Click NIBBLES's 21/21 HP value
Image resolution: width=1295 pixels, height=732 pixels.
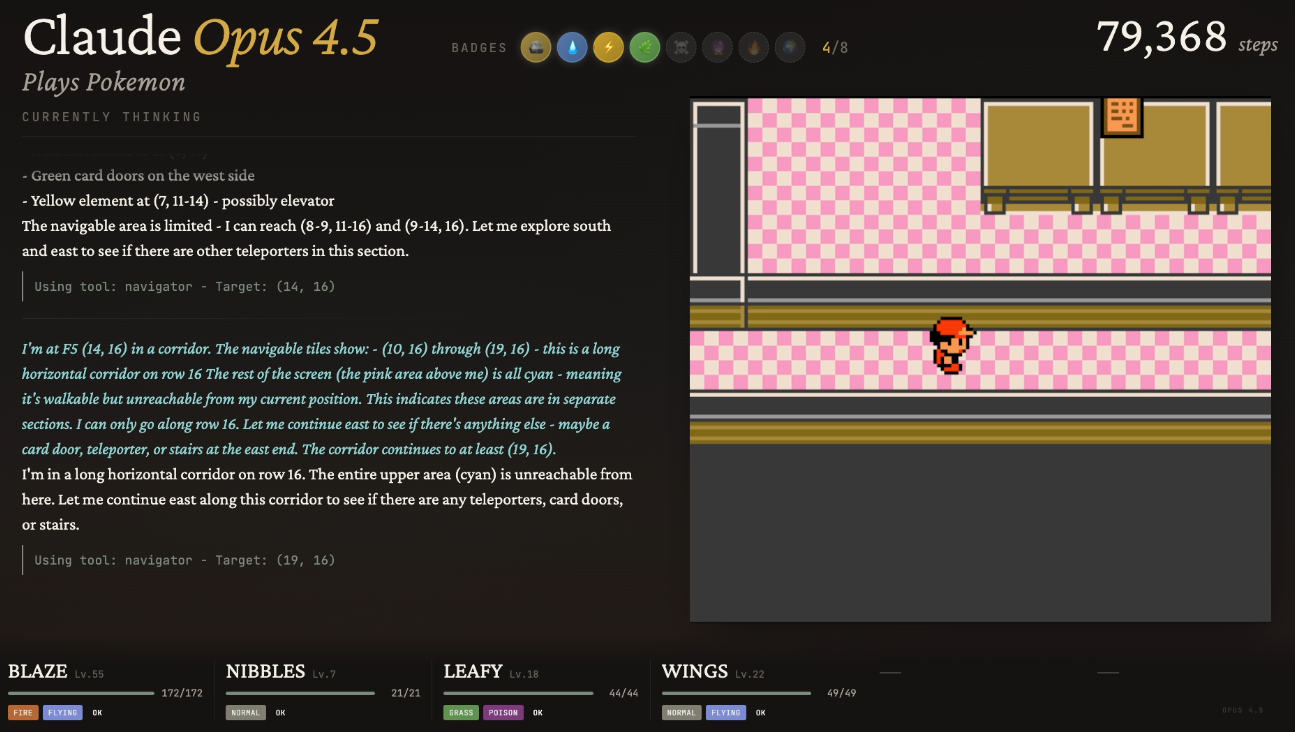406,693
